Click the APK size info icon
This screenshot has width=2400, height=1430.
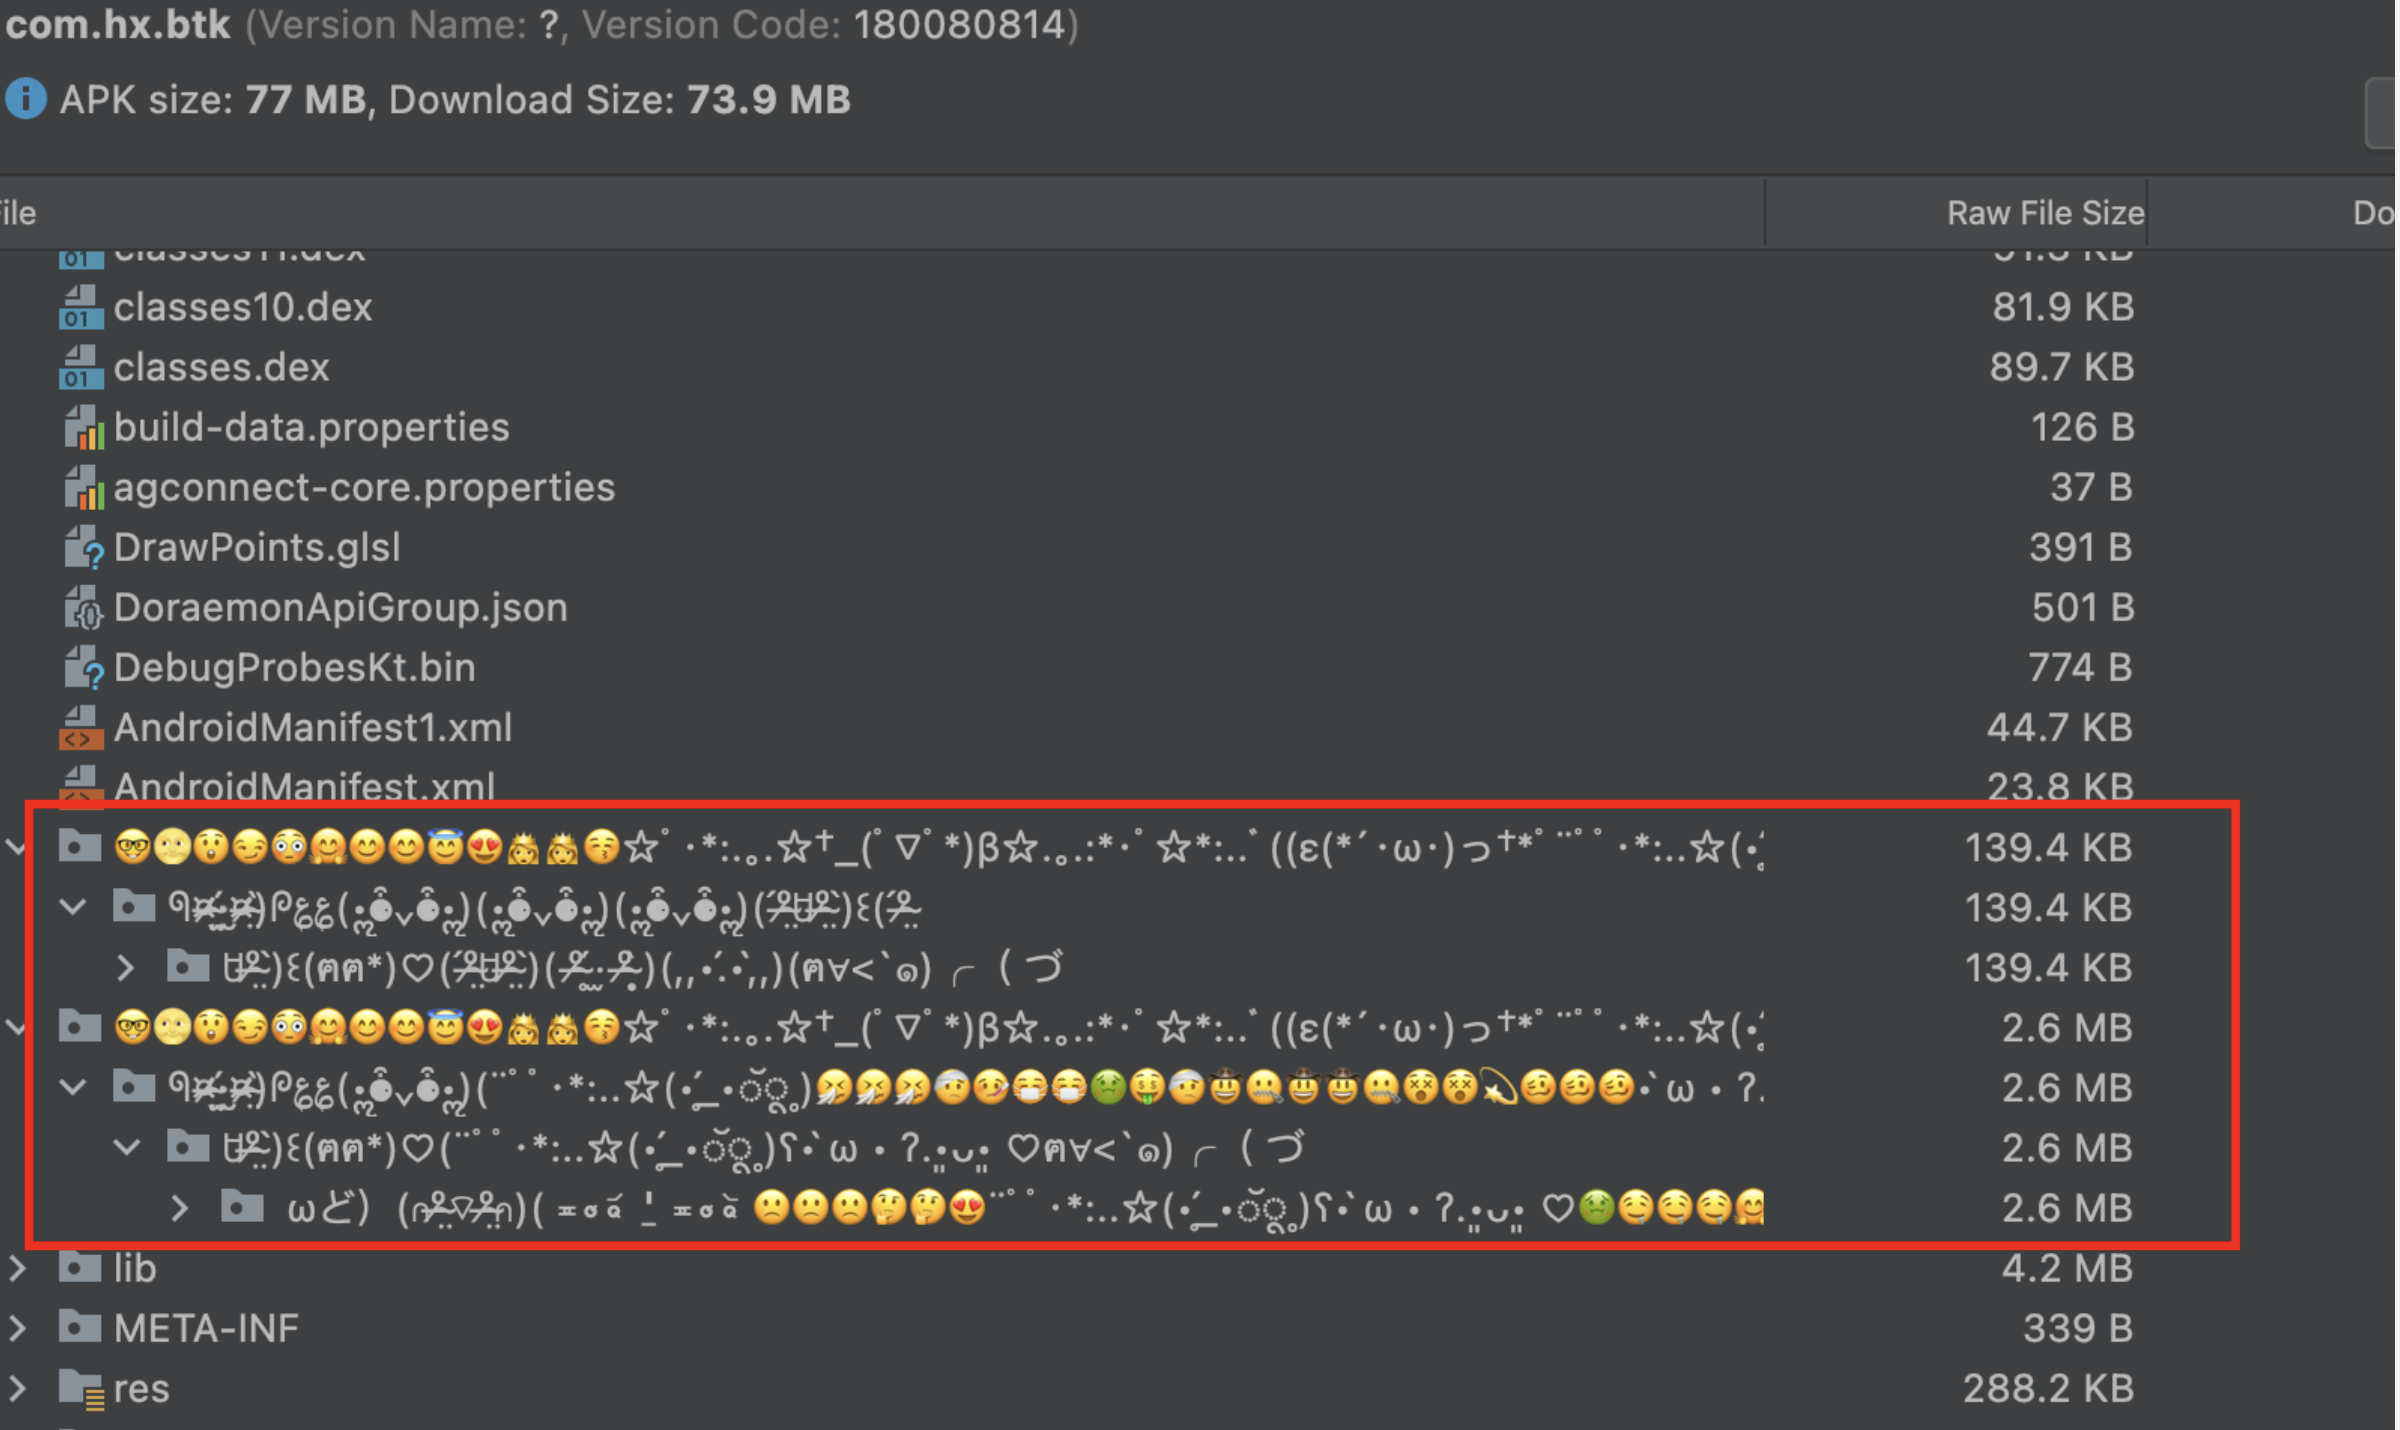25,99
